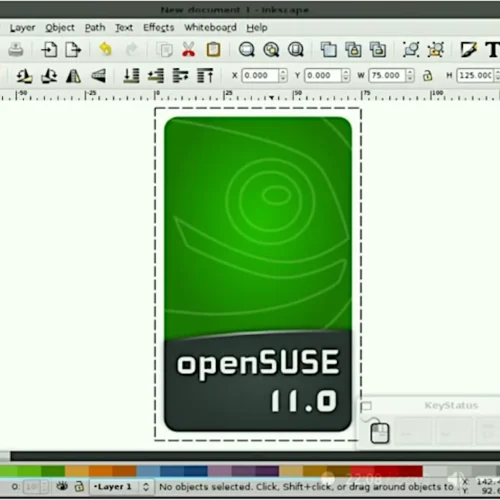Click the Y position spinner arrows
The height and width of the screenshot is (500, 500).
(345, 75)
